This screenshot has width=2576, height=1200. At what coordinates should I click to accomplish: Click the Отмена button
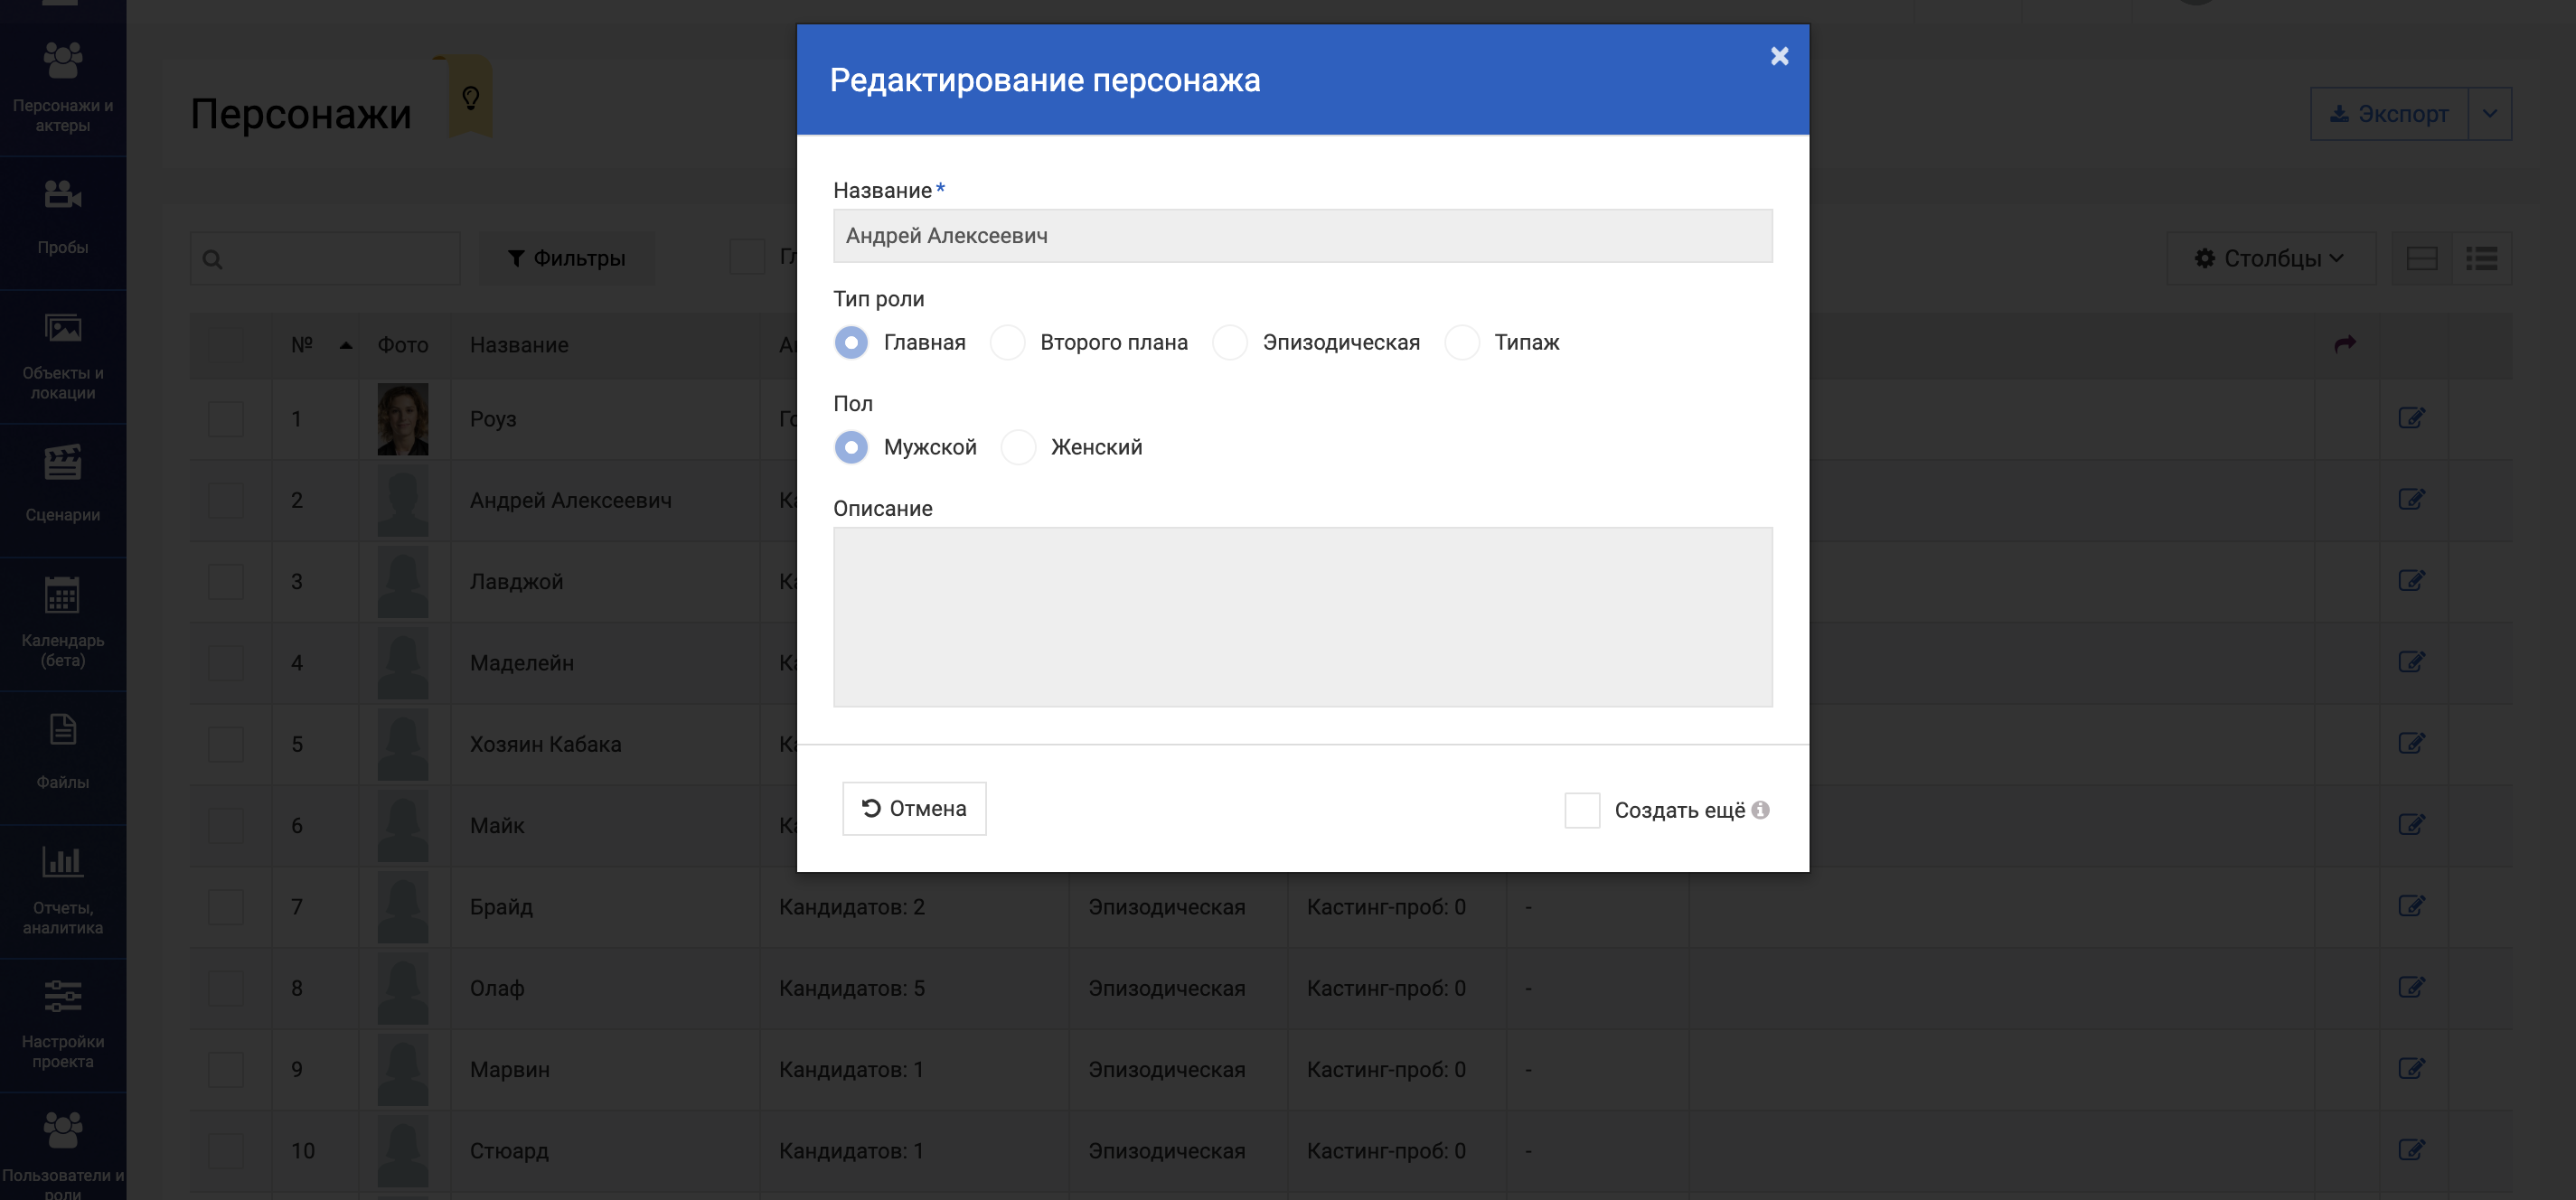click(x=914, y=808)
